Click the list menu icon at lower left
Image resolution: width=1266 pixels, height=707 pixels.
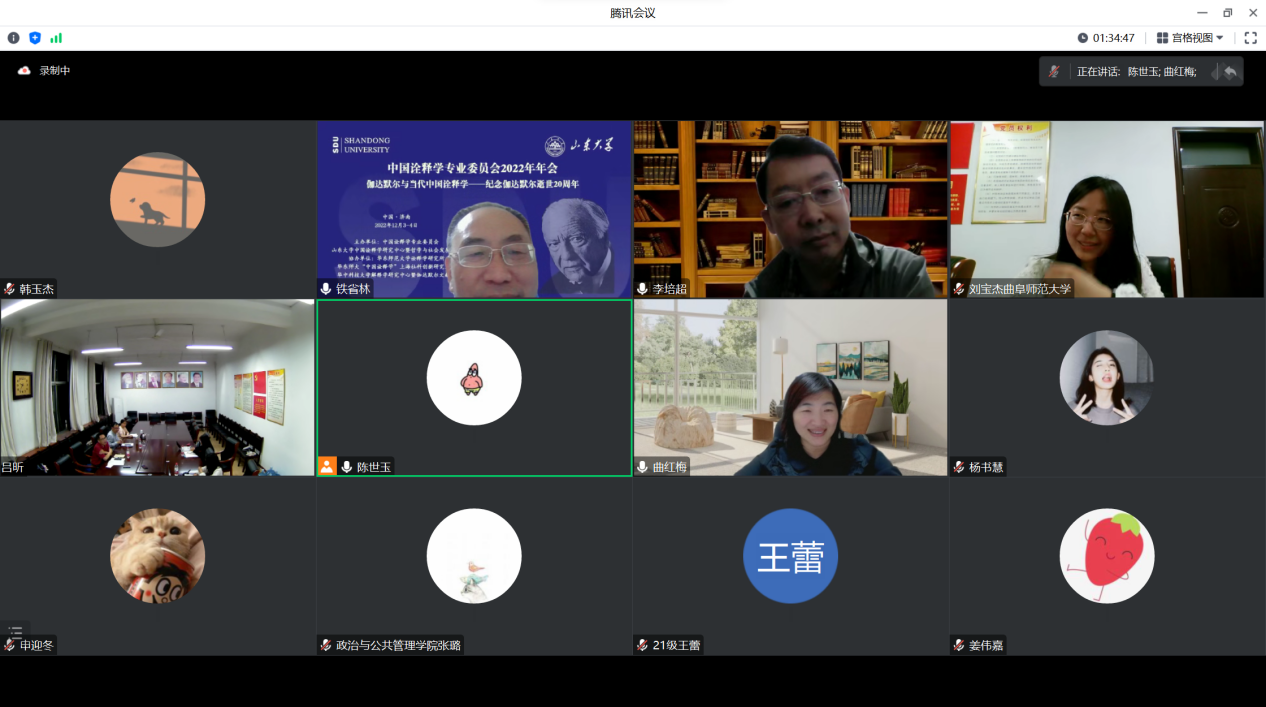coord(15,632)
